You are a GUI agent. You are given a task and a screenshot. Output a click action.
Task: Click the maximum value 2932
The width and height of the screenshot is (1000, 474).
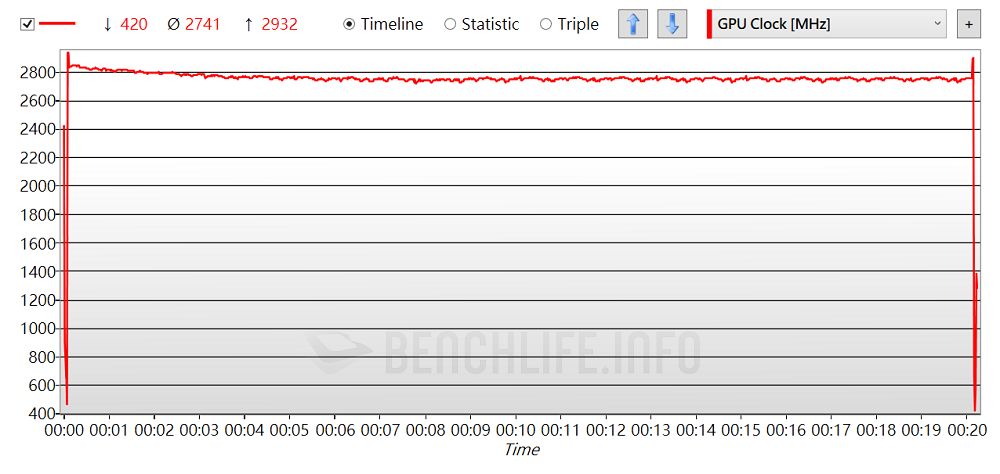click(279, 24)
